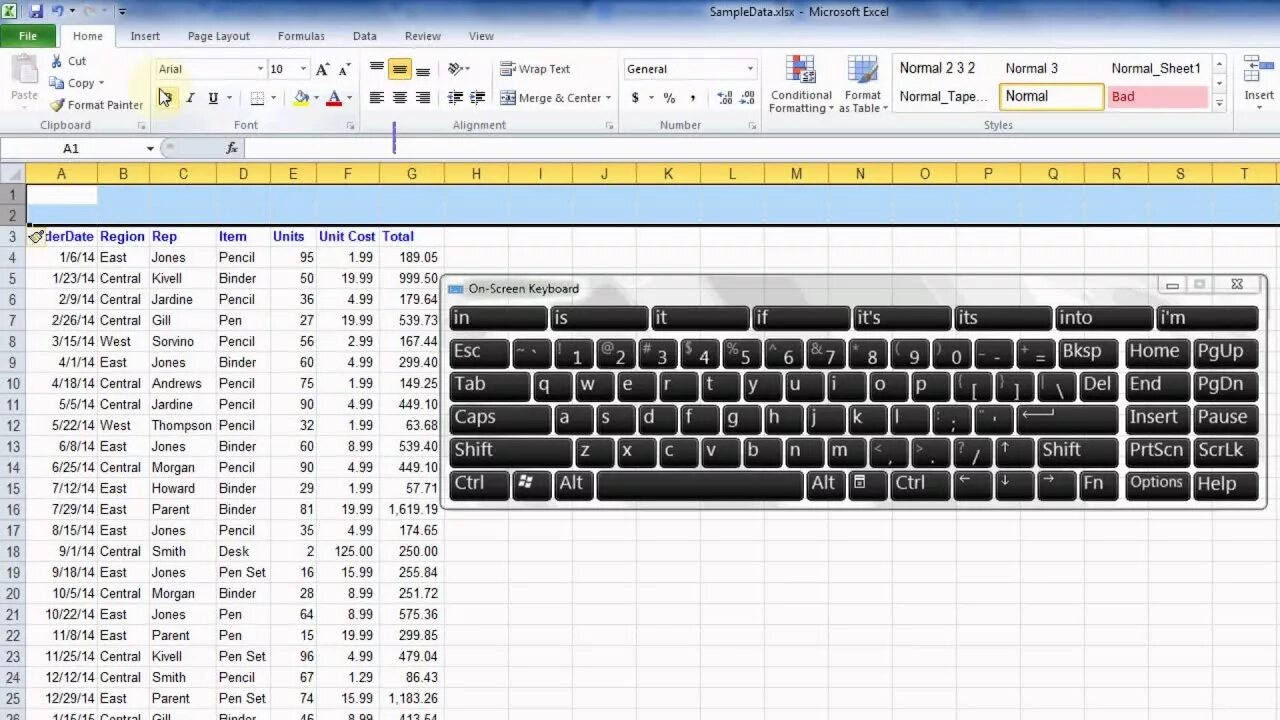The height and width of the screenshot is (720, 1280).
Task: Click the fx insert function icon
Action: (x=232, y=148)
